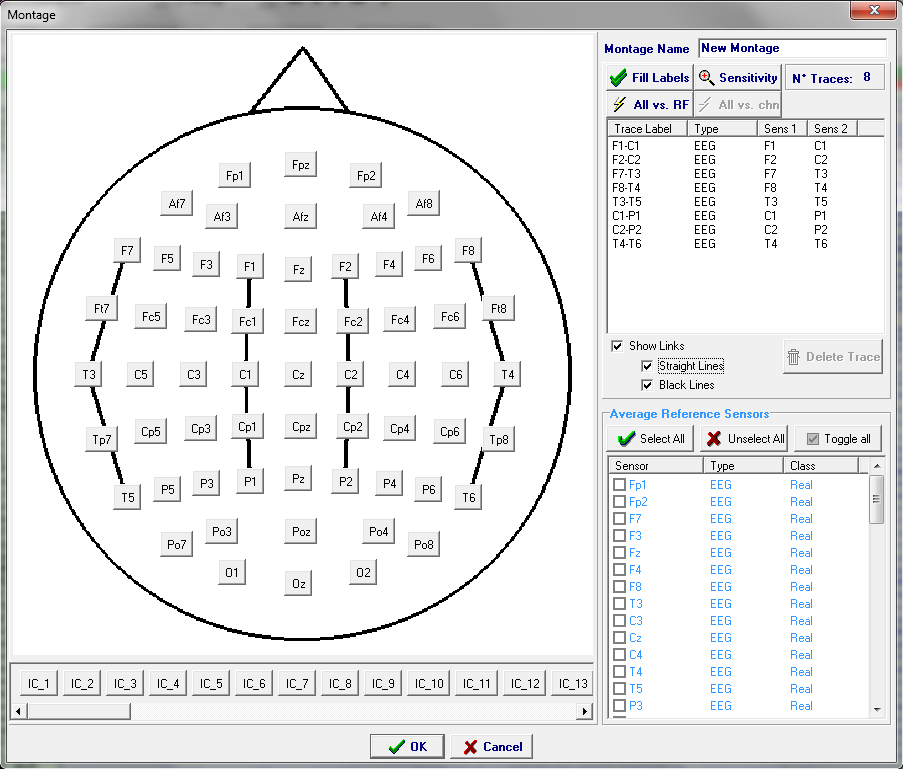Click the IC_1 component button
The image size is (903, 769).
click(39, 683)
